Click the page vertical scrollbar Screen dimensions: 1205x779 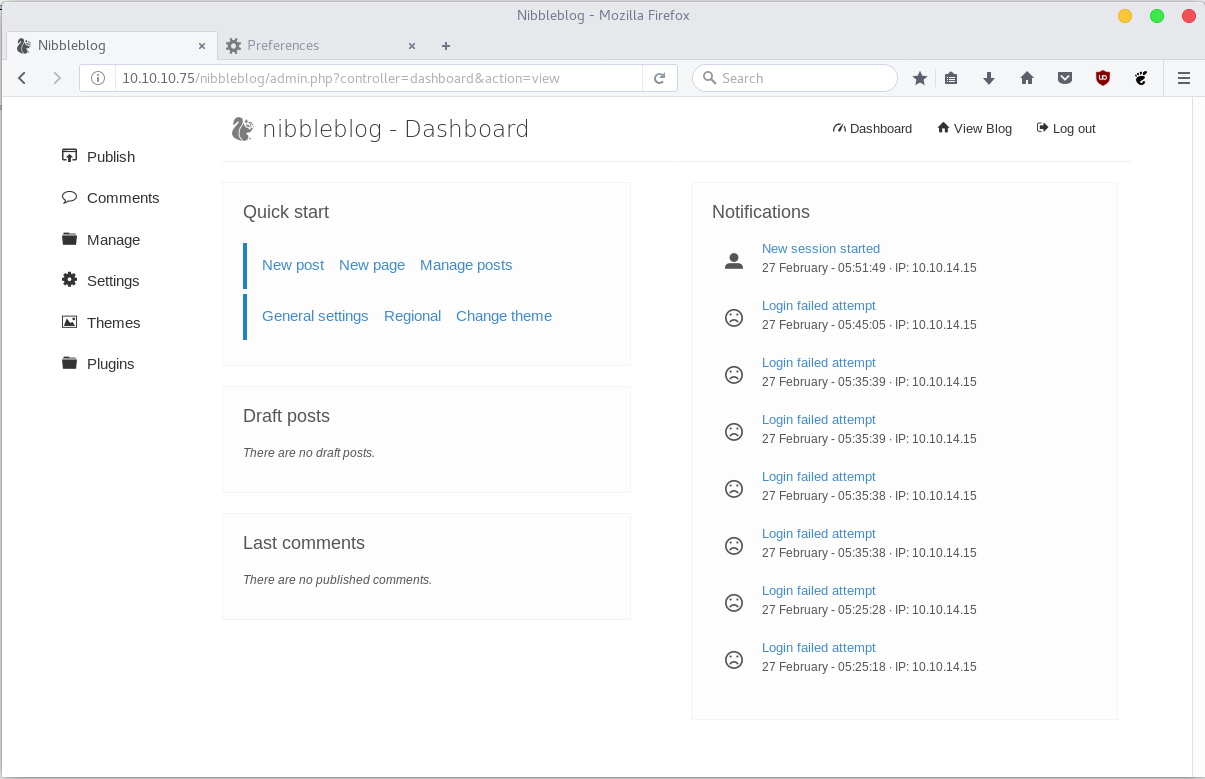1198,436
